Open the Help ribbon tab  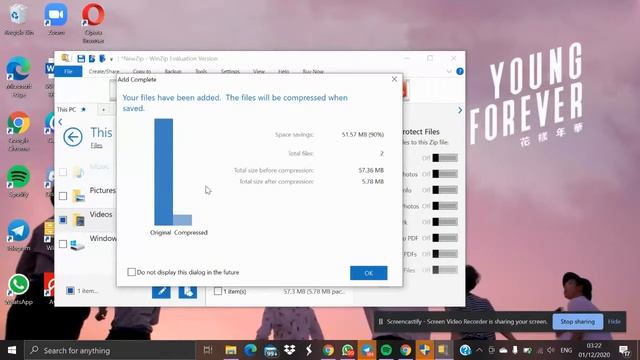pos(284,71)
